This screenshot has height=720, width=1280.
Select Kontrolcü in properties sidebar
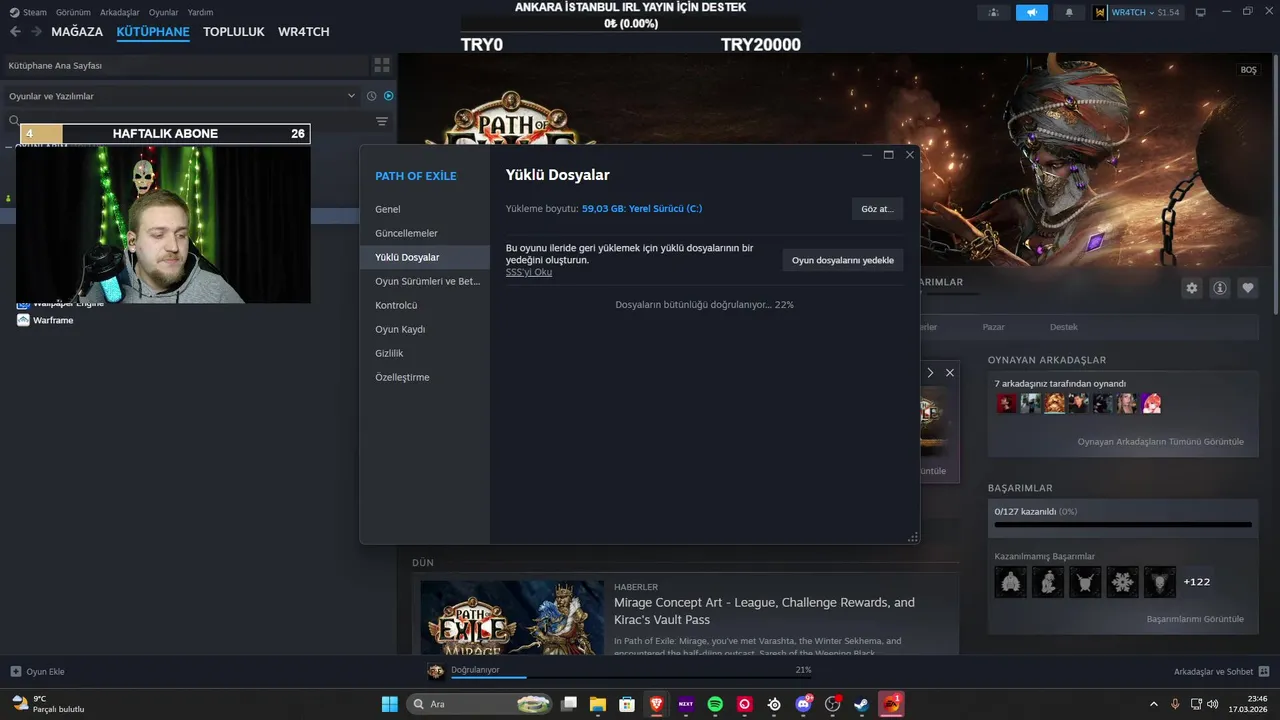pos(425,305)
